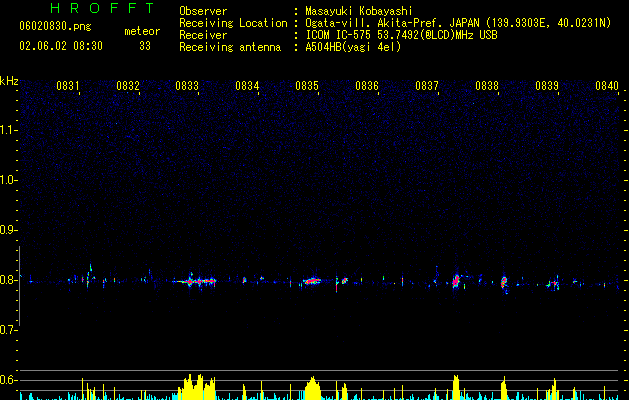This screenshot has height=400, width=629.
Task: Click the 0837 time marker
Action: point(427,86)
